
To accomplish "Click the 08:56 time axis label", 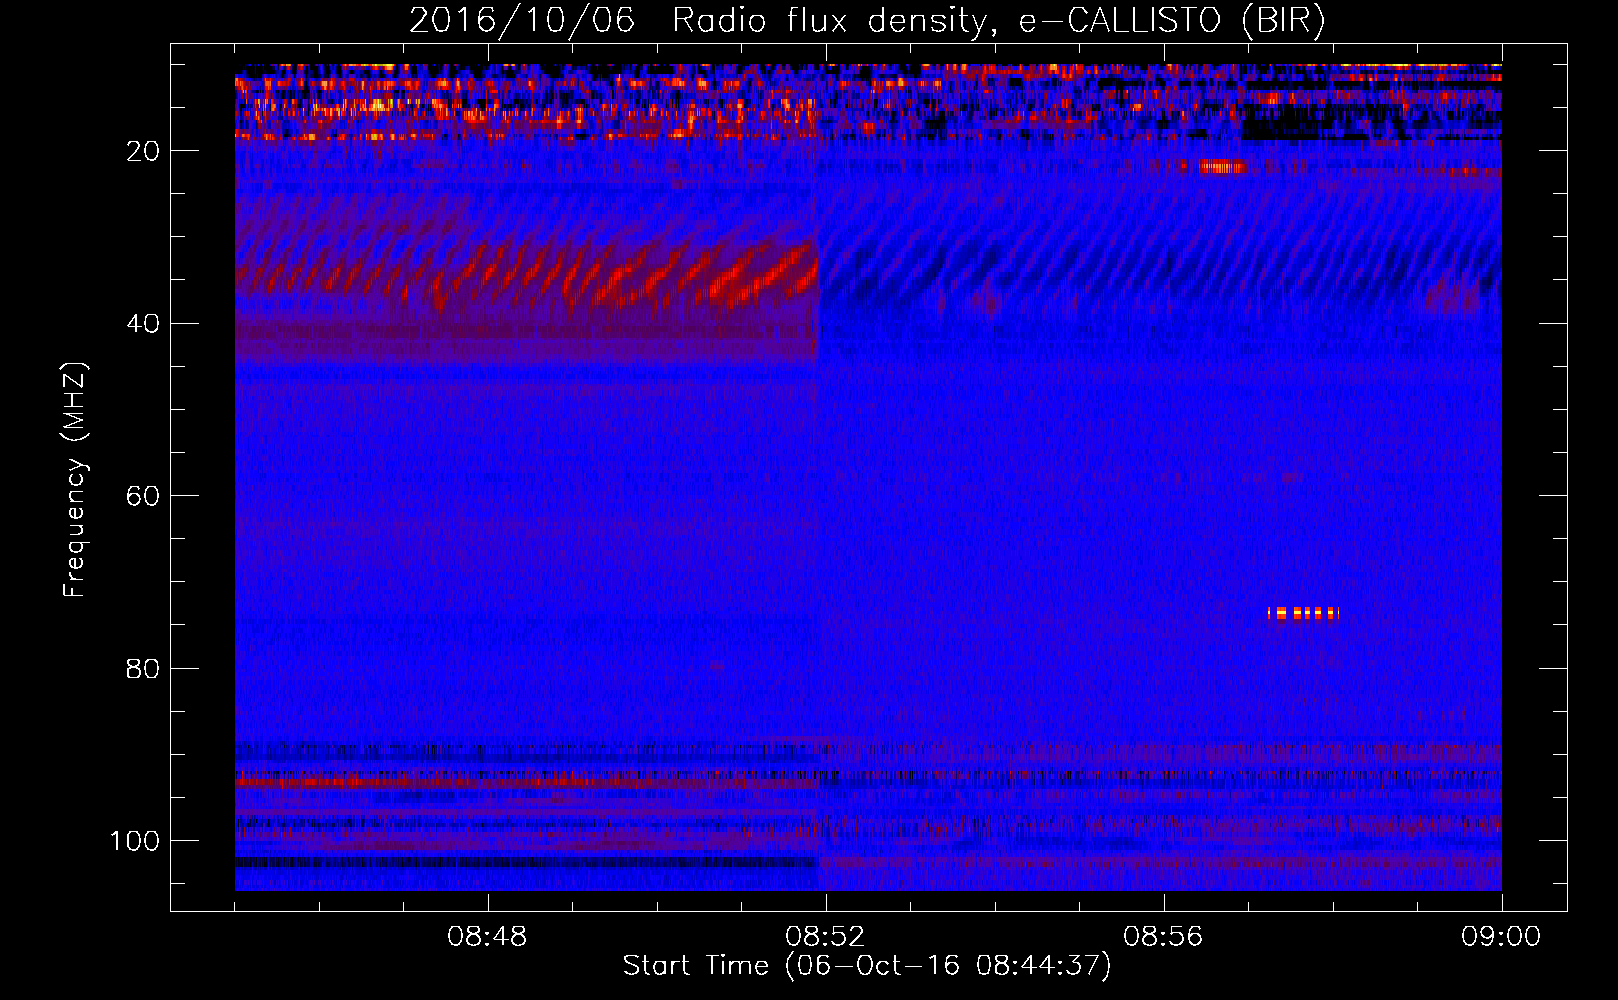I will [1163, 937].
